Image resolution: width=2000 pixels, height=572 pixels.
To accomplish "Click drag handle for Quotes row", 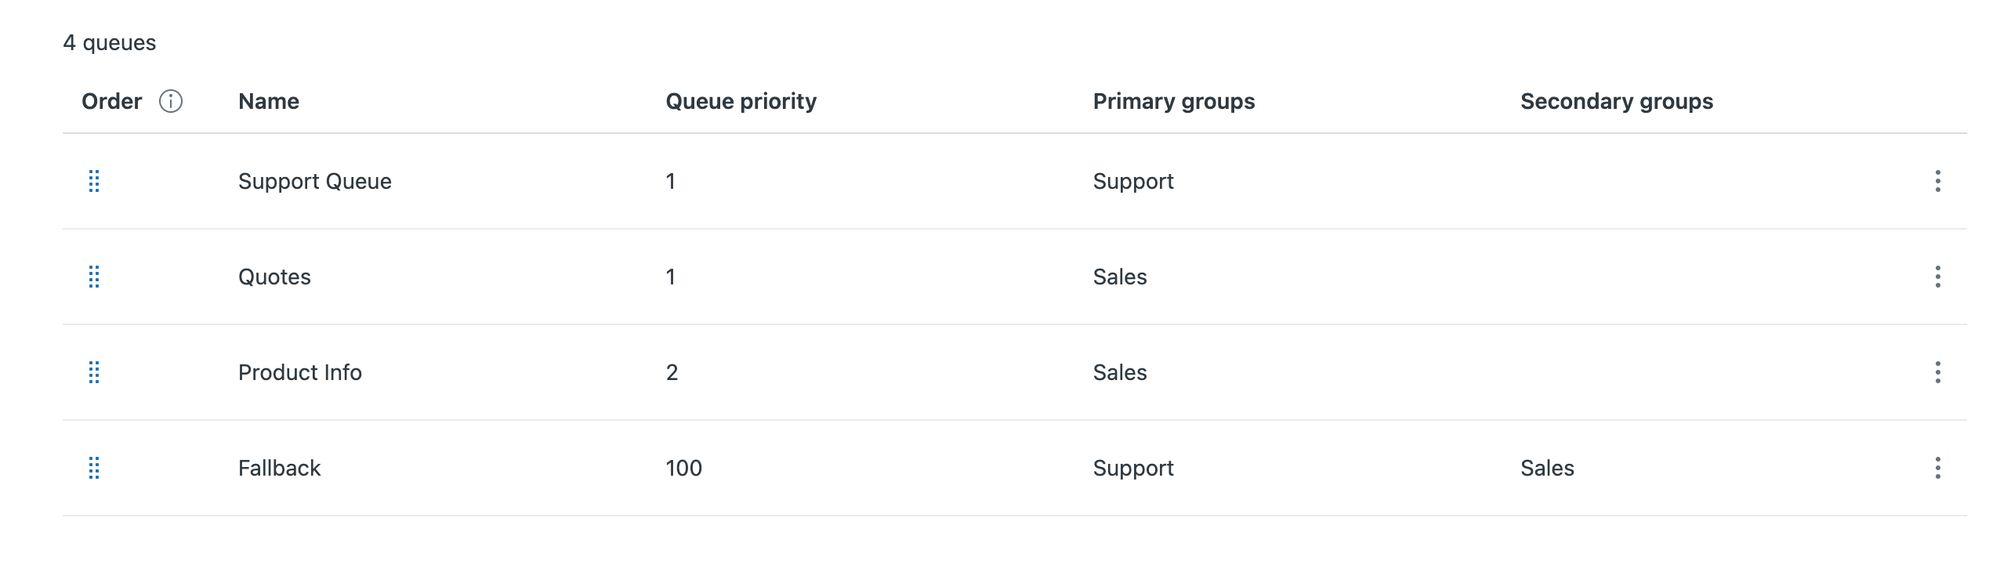I will pos(94,277).
